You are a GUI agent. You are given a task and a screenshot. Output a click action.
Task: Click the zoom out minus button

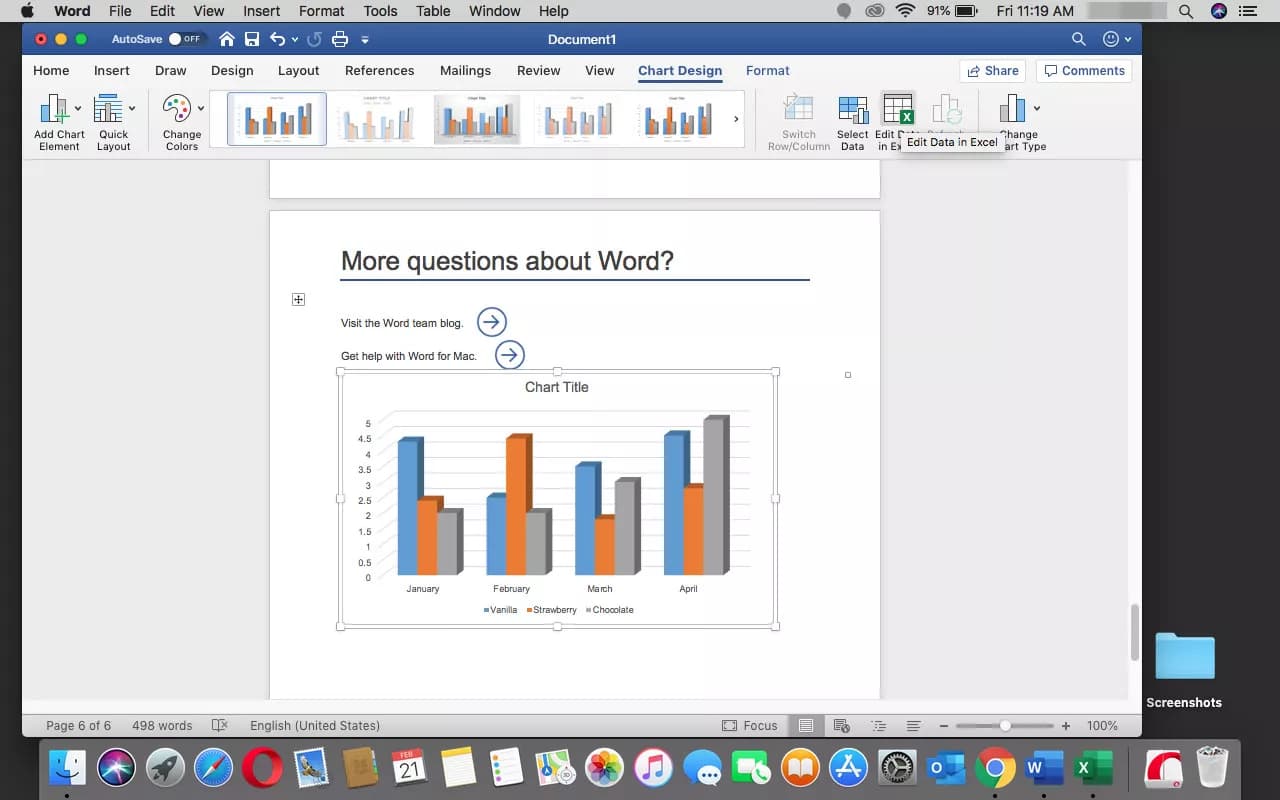[943, 725]
